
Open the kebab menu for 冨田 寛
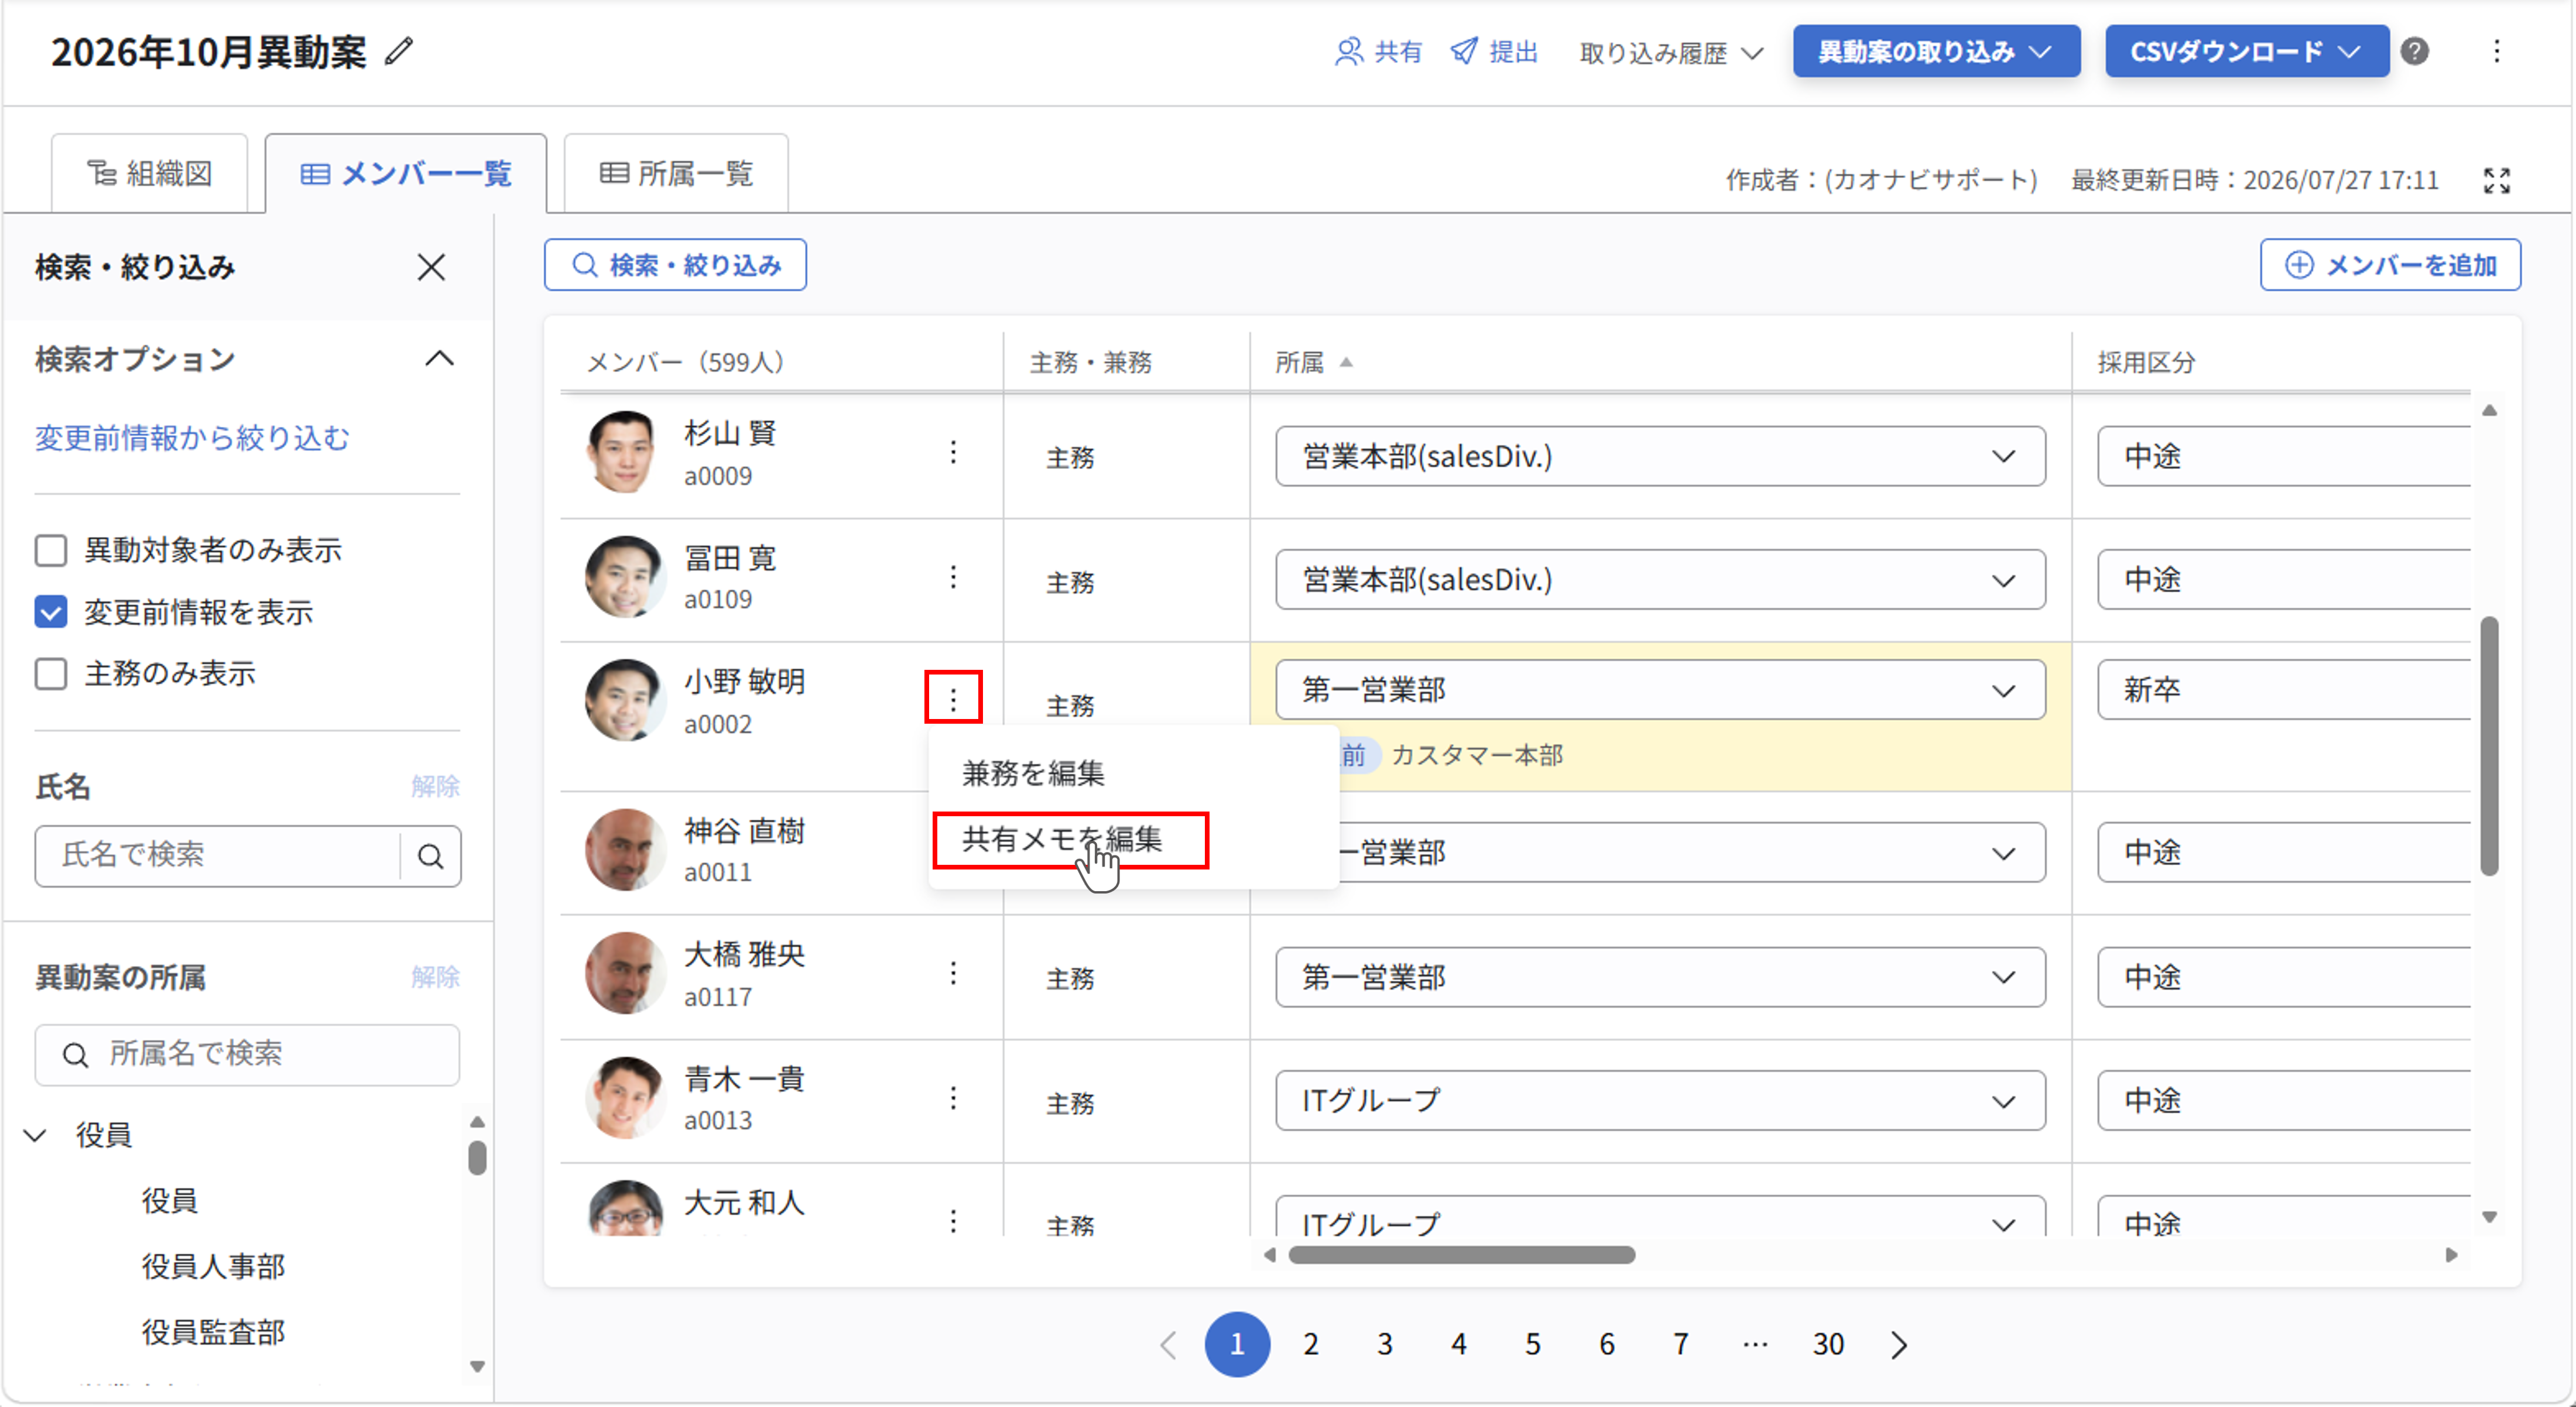[953, 577]
